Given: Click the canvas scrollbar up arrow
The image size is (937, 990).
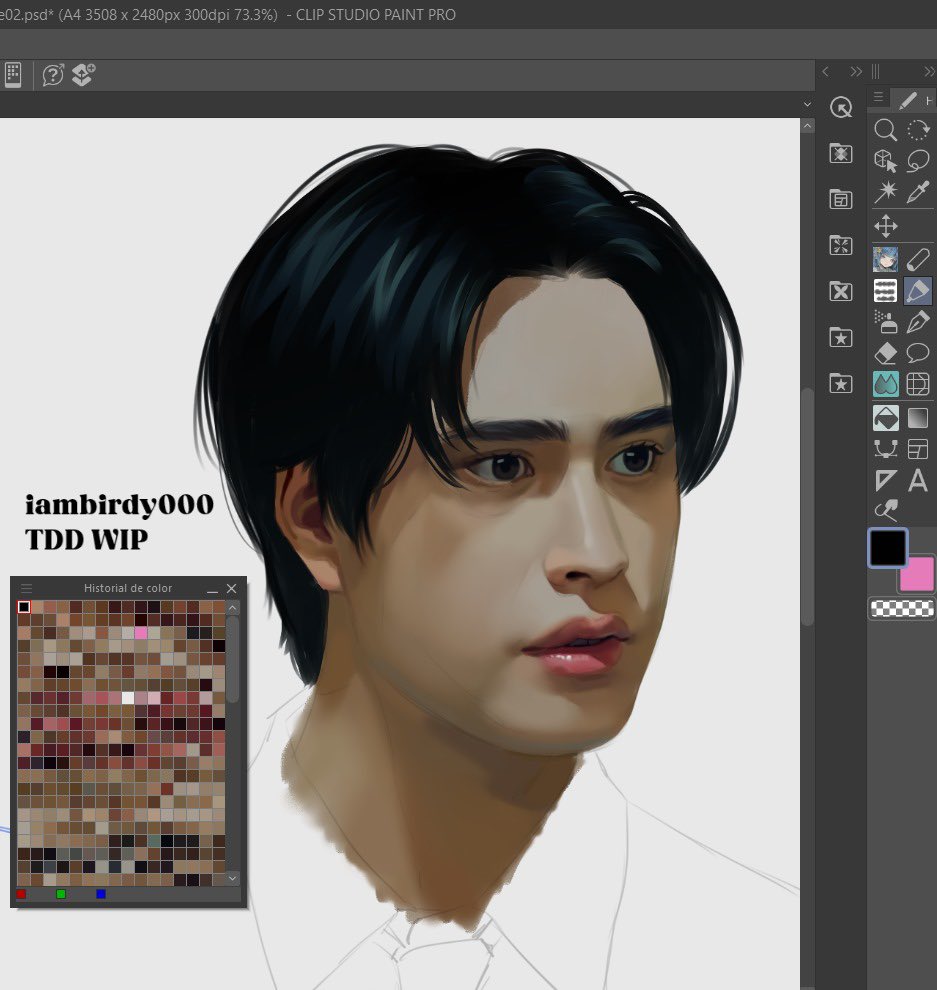Looking at the screenshot, I should coord(807,126).
